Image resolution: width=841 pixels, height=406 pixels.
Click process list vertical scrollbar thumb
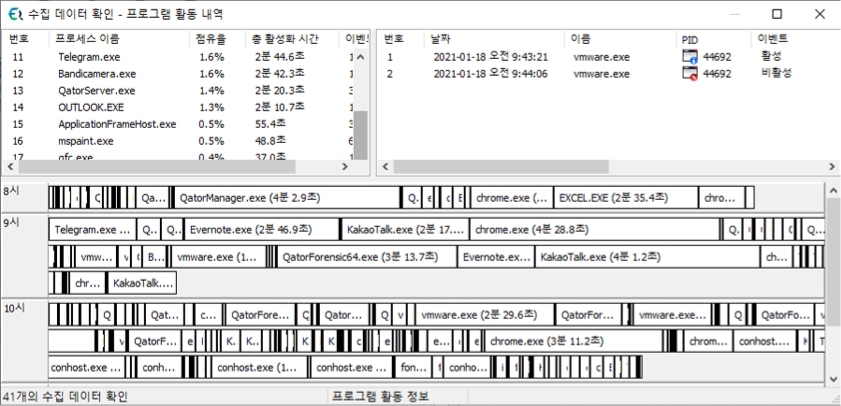point(361,134)
